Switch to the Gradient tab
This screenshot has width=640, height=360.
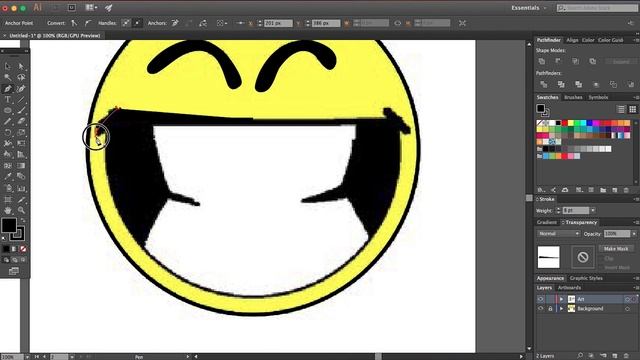tap(547, 222)
